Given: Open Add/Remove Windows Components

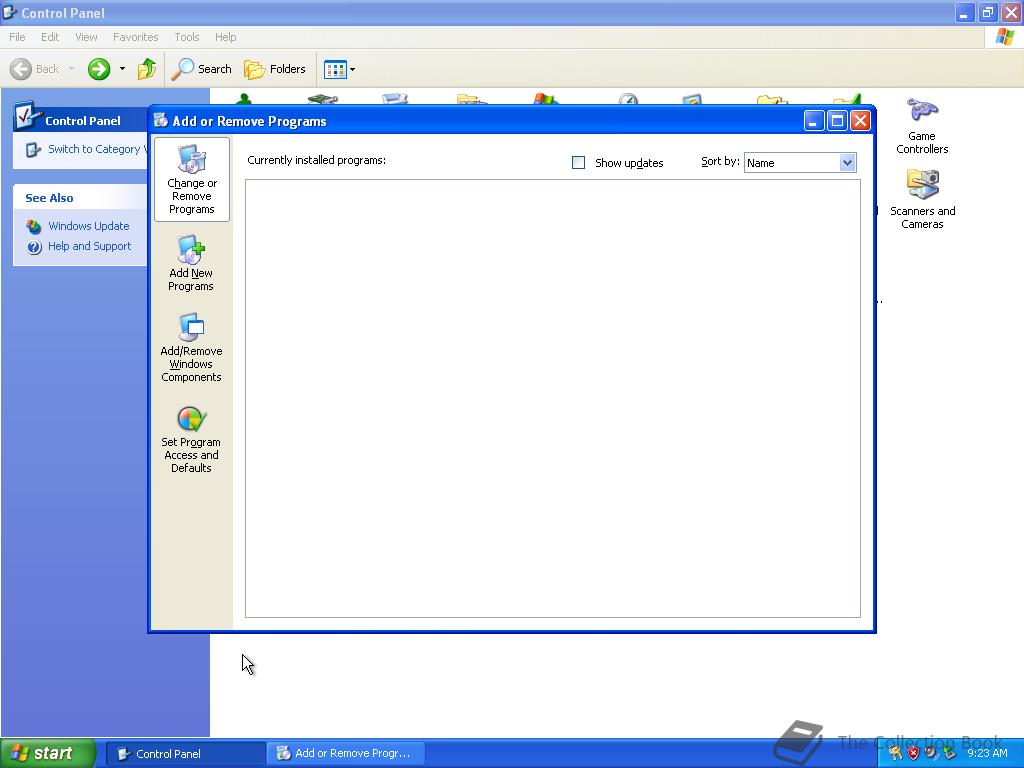Looking at the screenshot, I should 191,347.
